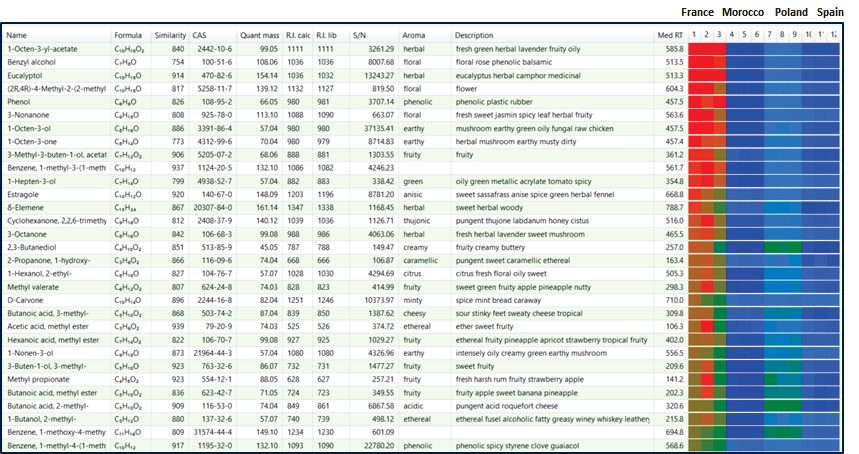Sort table by Name column header
Screen dimensions: 859x454
point(16,35)
